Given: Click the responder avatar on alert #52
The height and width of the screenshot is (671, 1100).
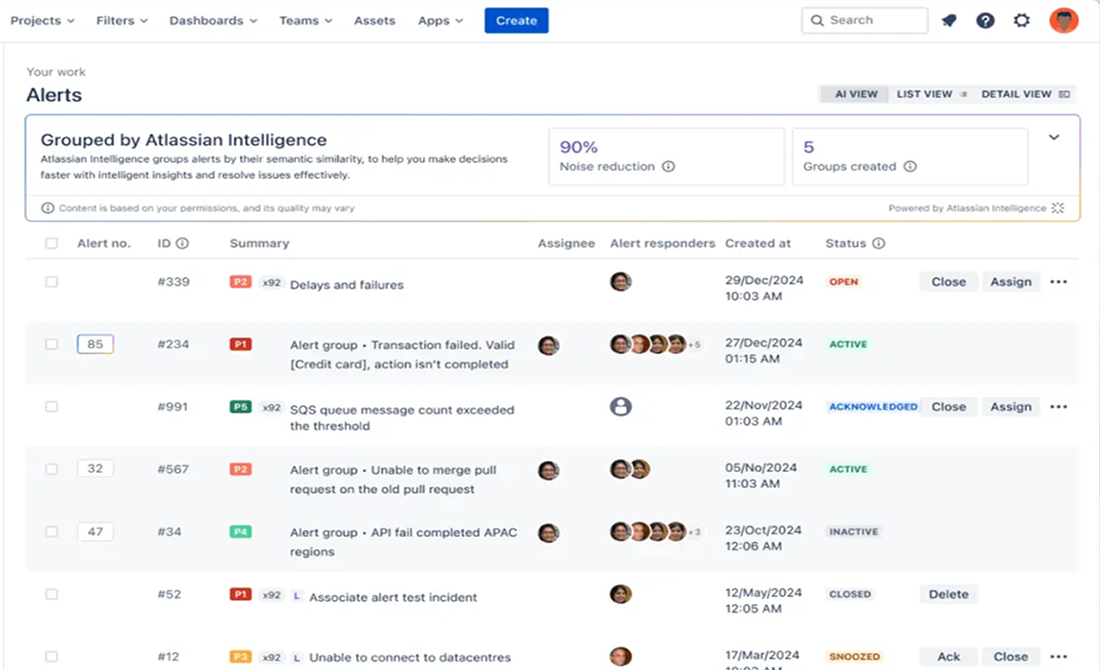Looking at the screenshot, I should [621, 594].
